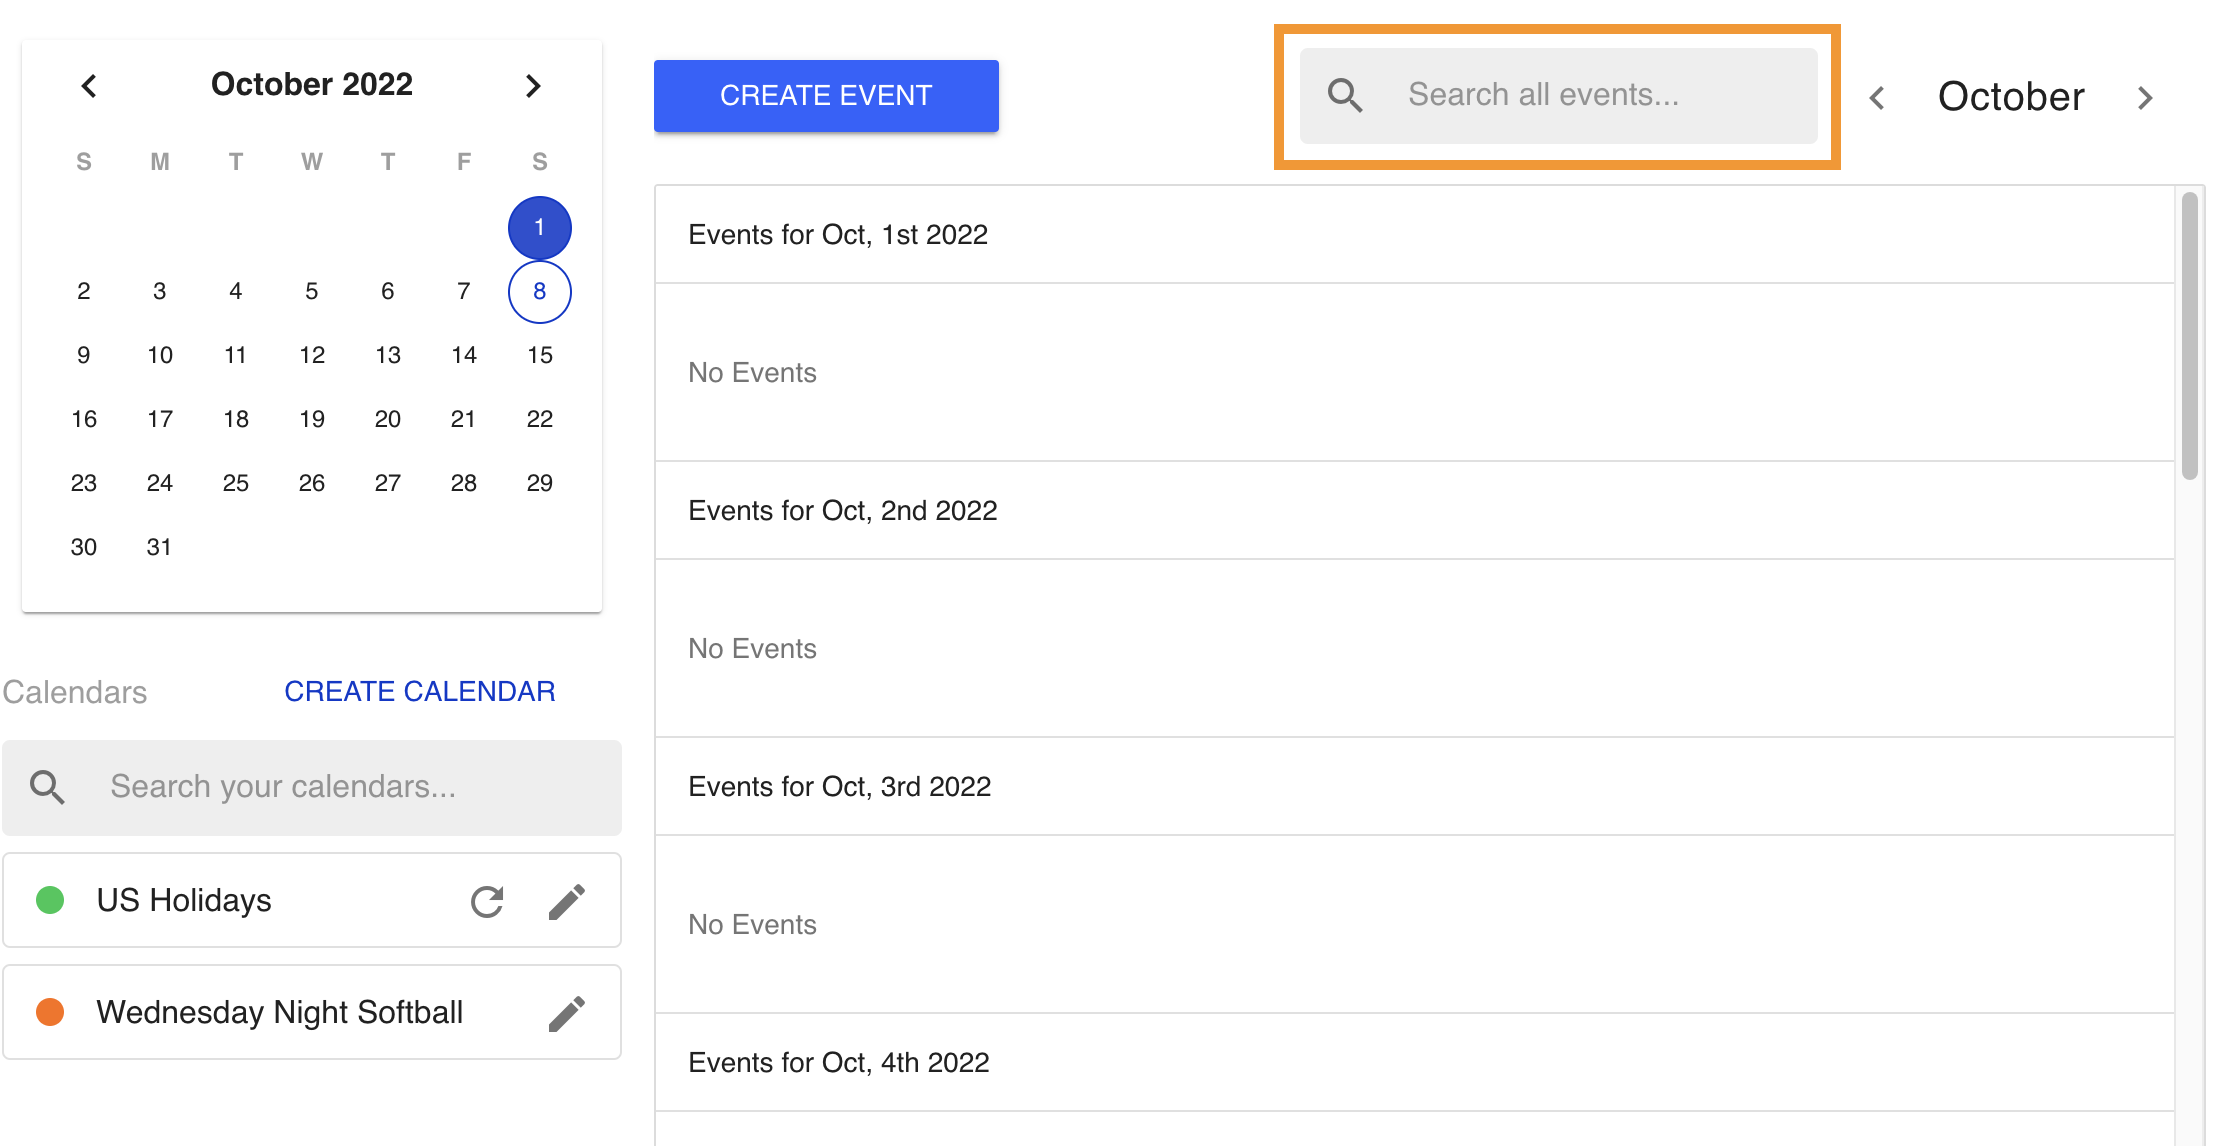
Task: Go to next month in mini calendar
Action: [x=533, y=86]
